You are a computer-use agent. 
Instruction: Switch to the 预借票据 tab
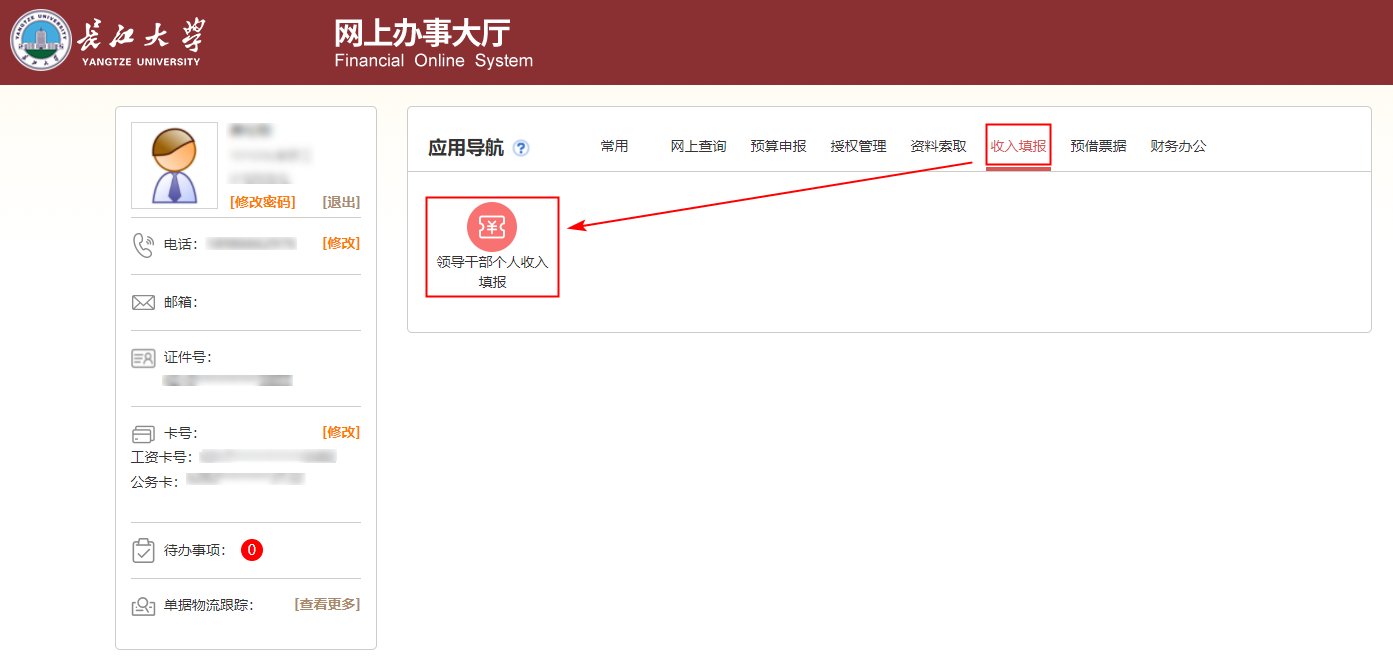pos(1098,146)
